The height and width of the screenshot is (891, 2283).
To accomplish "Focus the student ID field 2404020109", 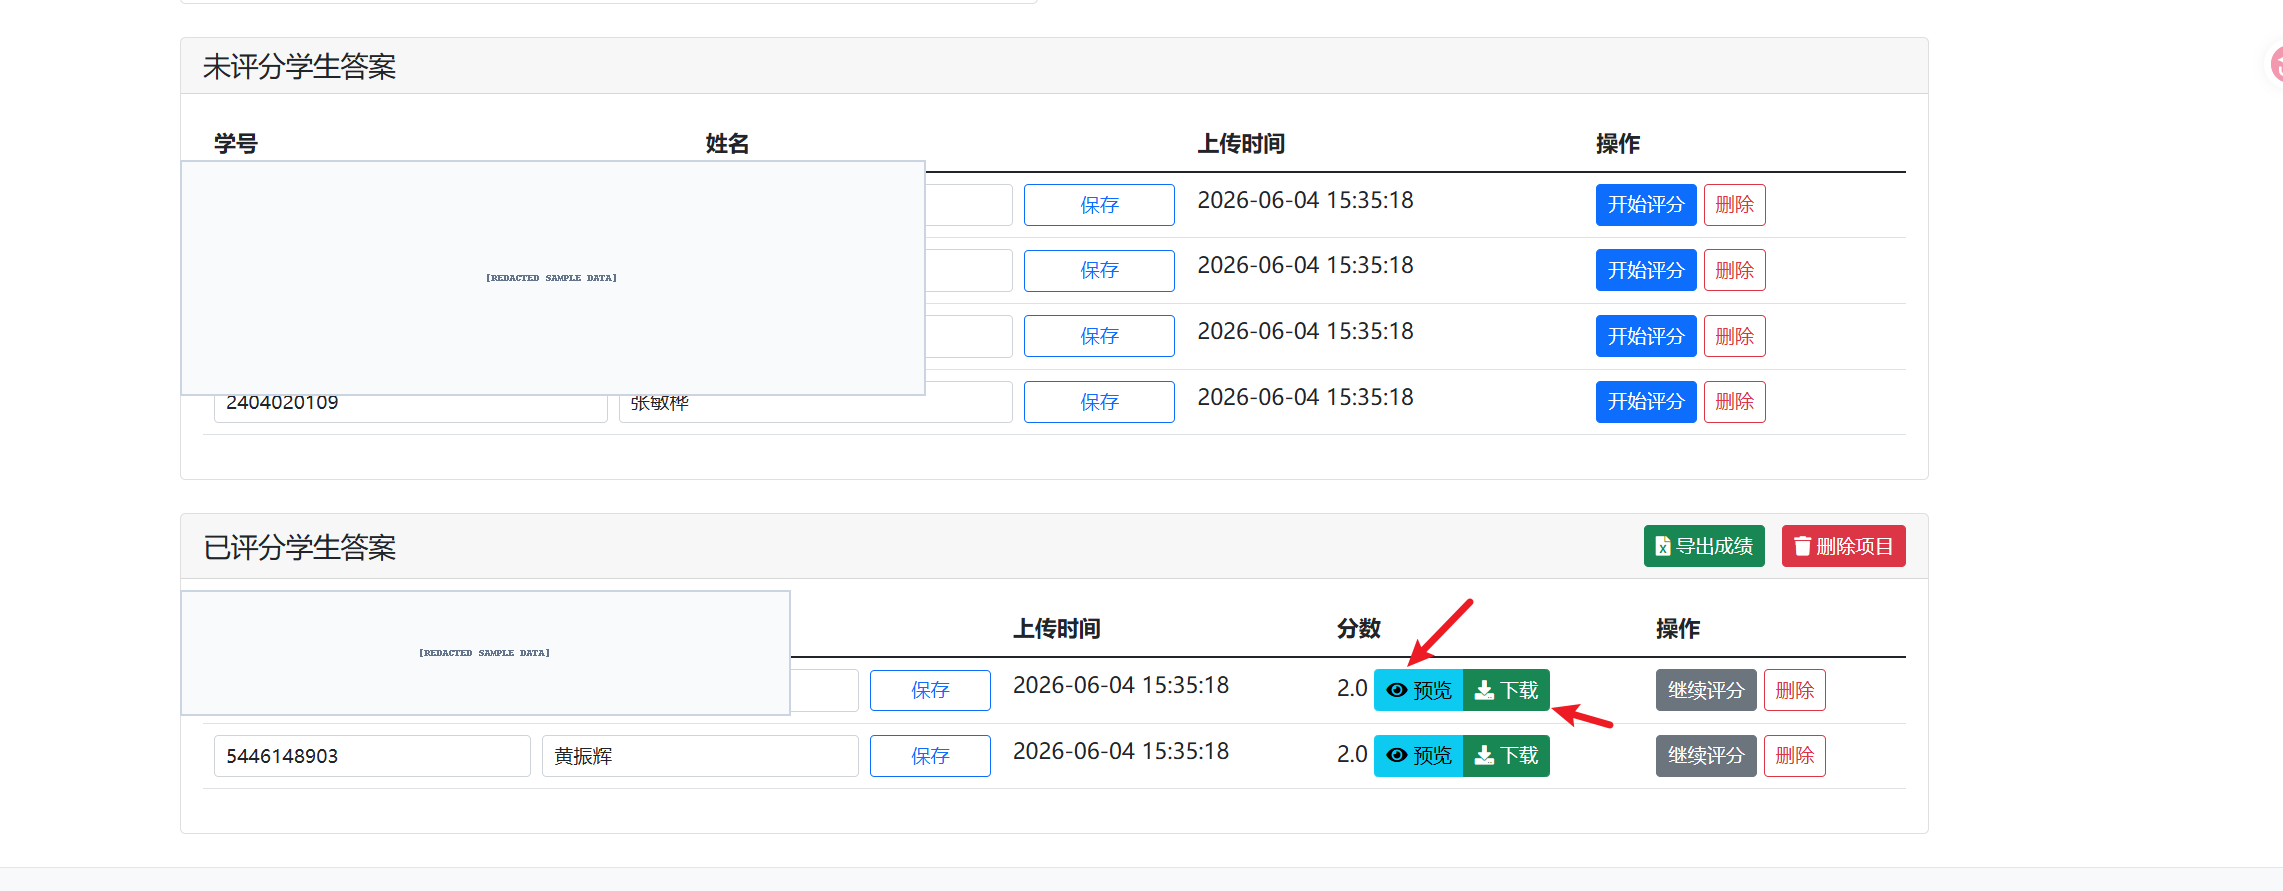I will coord(410,408).
